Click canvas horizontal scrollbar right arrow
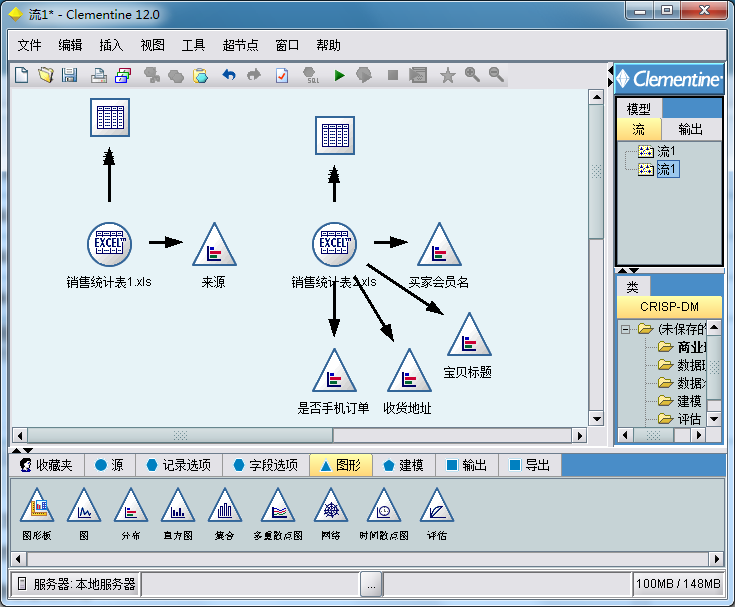The image size is (735, 607). coord(580,436)
